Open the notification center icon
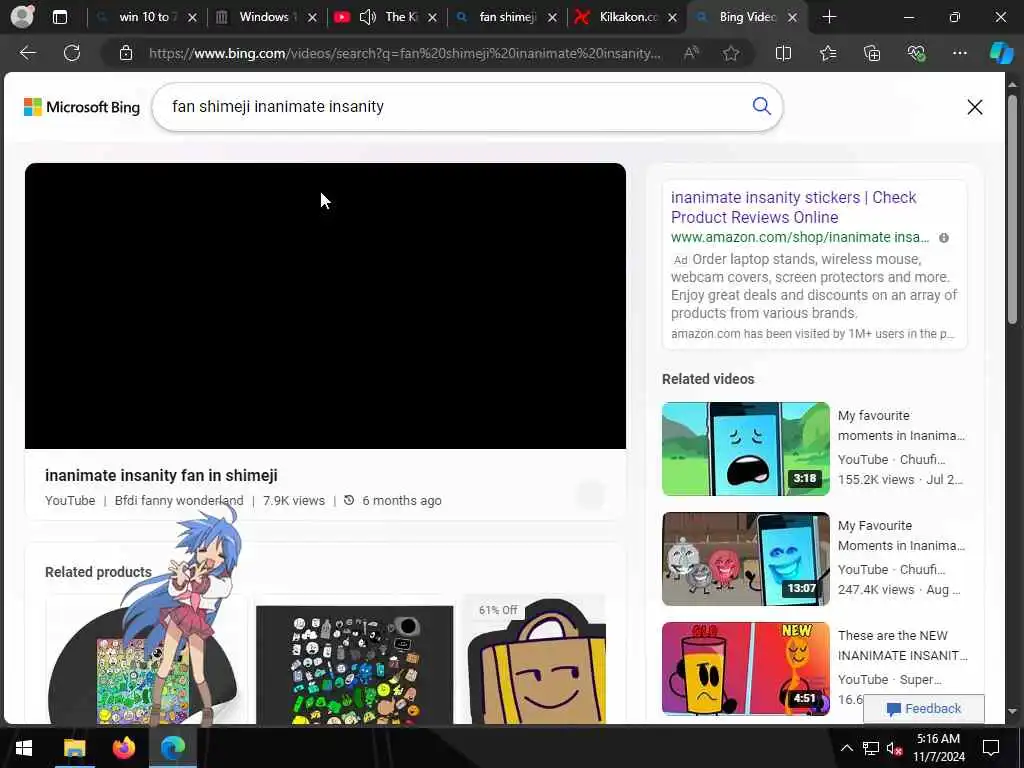 pyautogui.click(x=991, y=748)
